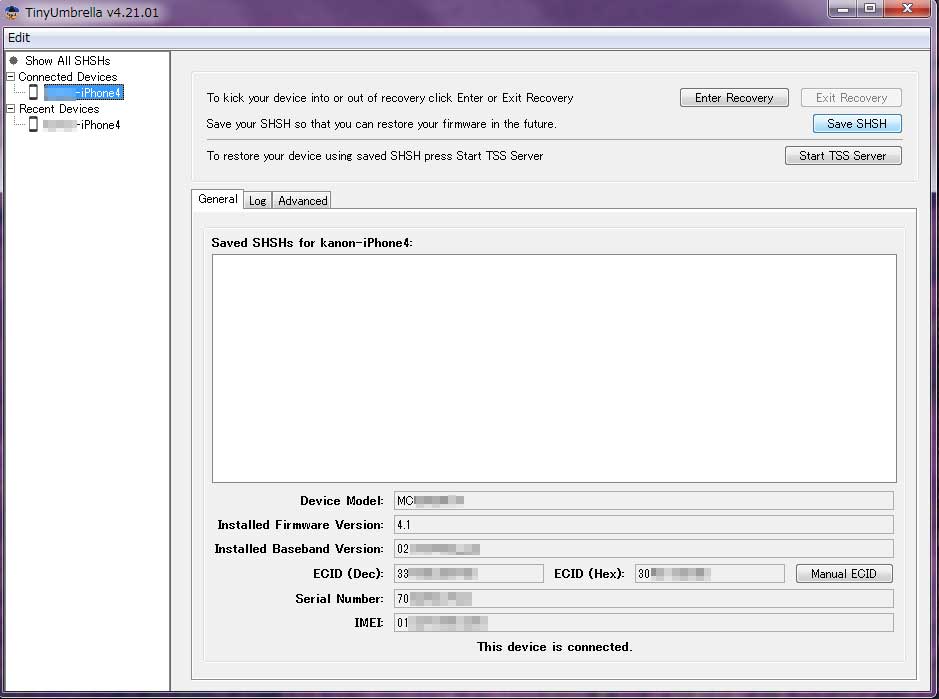The image size is (939, 699).
Task: Switch to the Advanced tab
Action: (302, 201)
